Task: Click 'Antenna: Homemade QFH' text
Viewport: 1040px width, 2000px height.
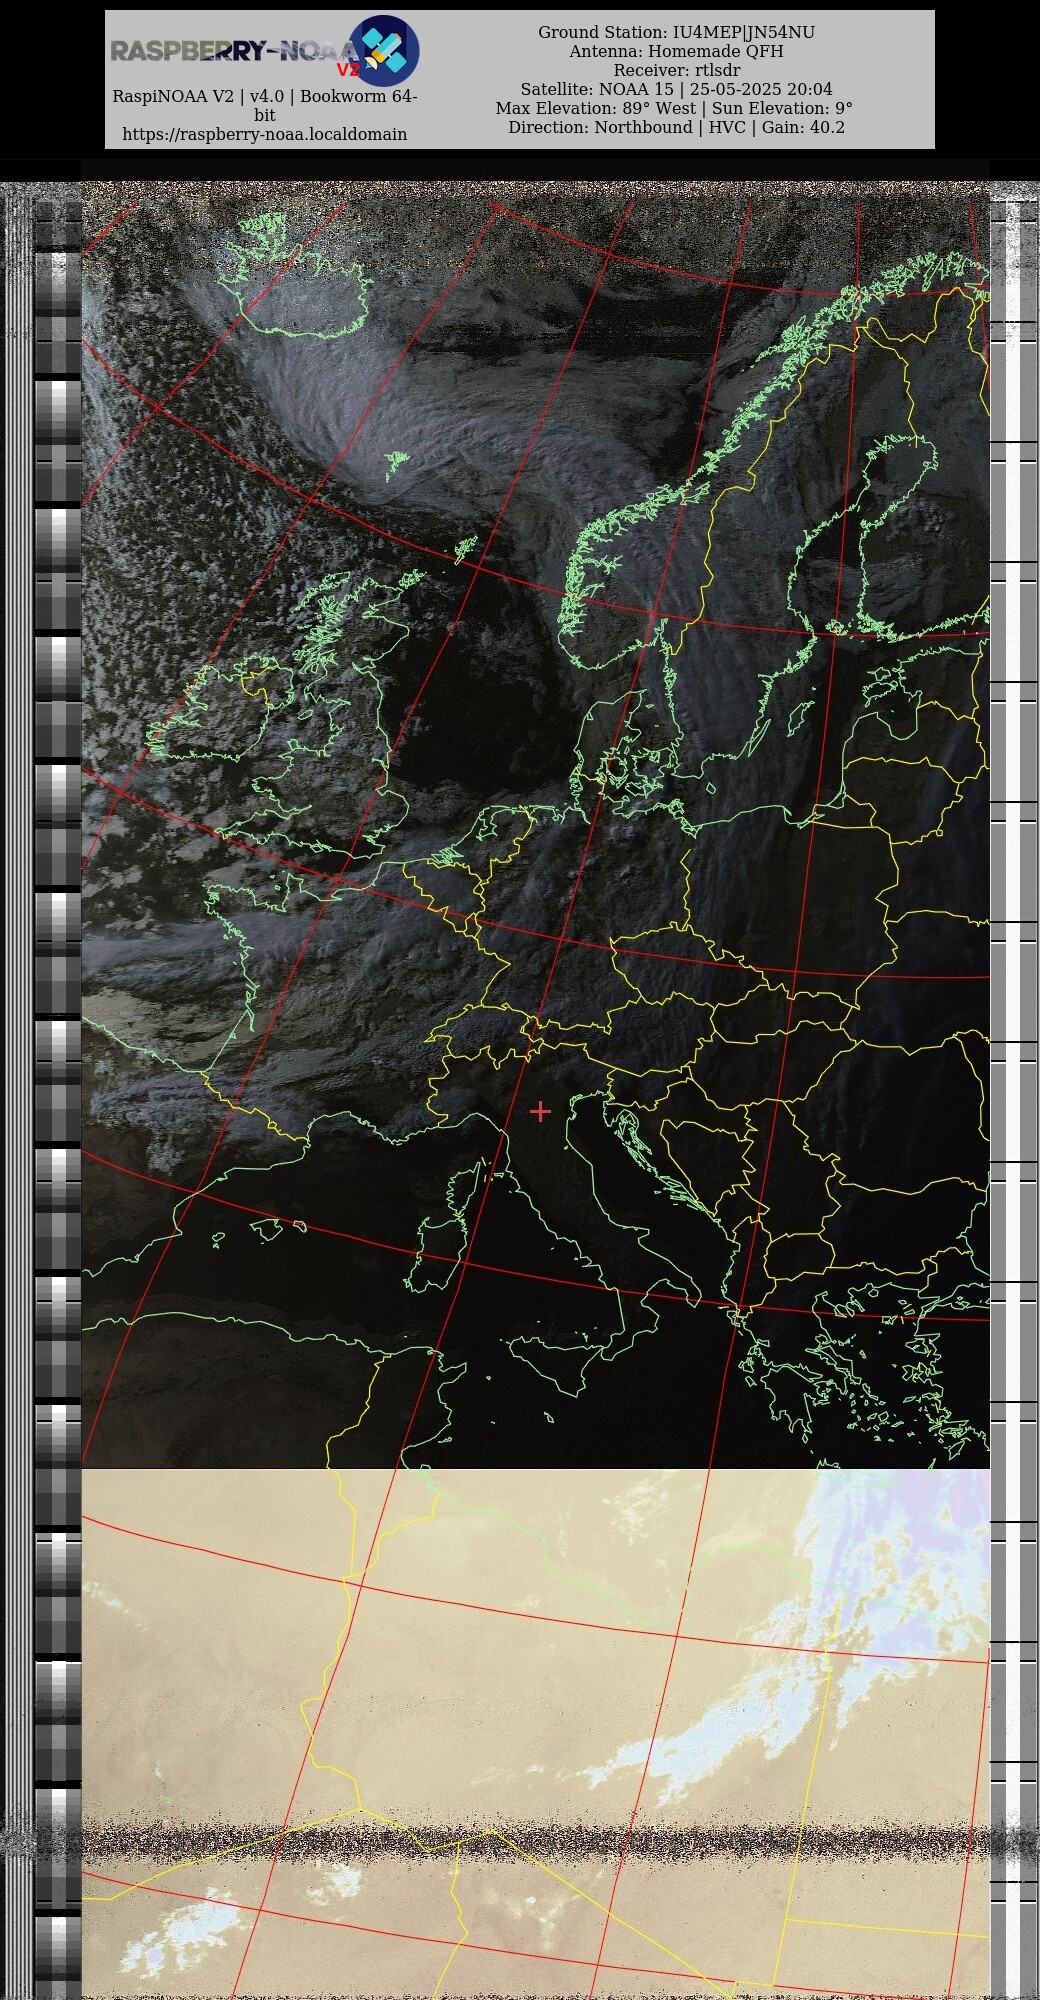Action: 676,51
